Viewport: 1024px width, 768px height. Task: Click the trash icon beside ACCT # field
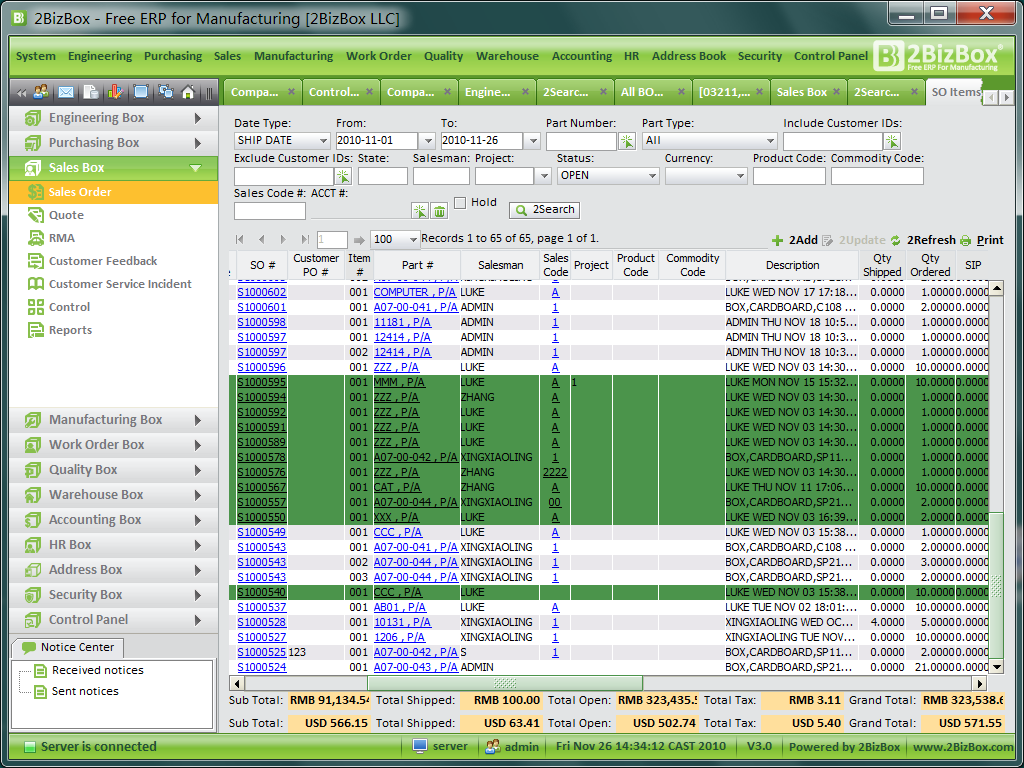click(x=439, y=211)
